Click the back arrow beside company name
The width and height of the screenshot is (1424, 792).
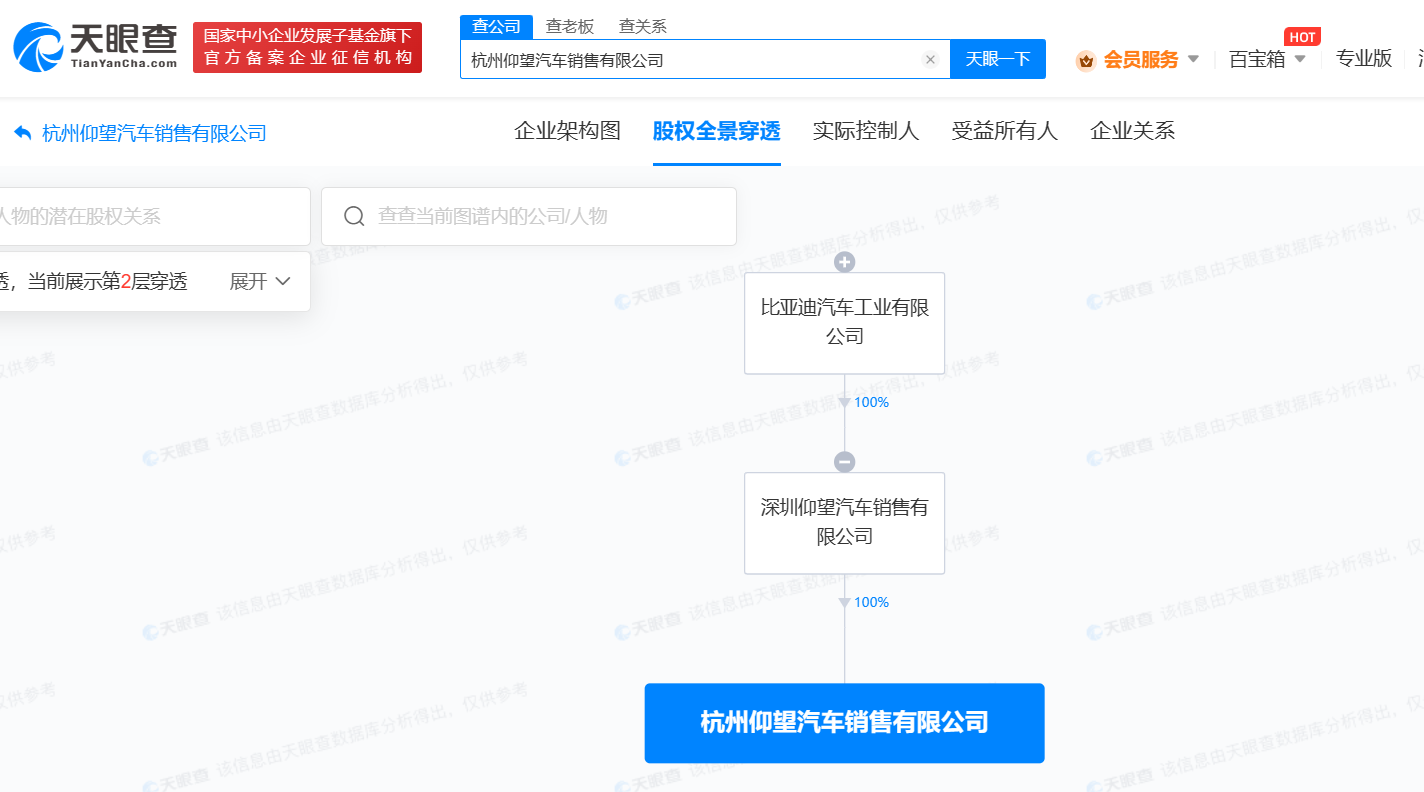23,133
